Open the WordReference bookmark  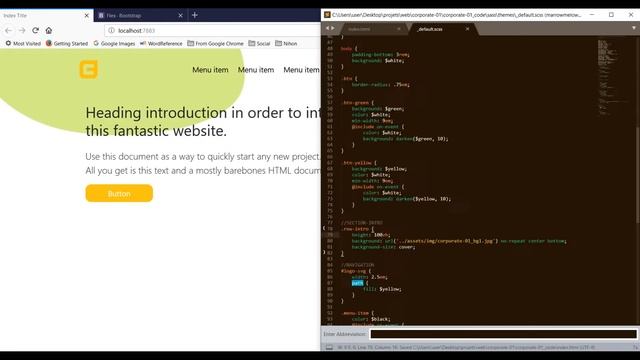point(161,43)
